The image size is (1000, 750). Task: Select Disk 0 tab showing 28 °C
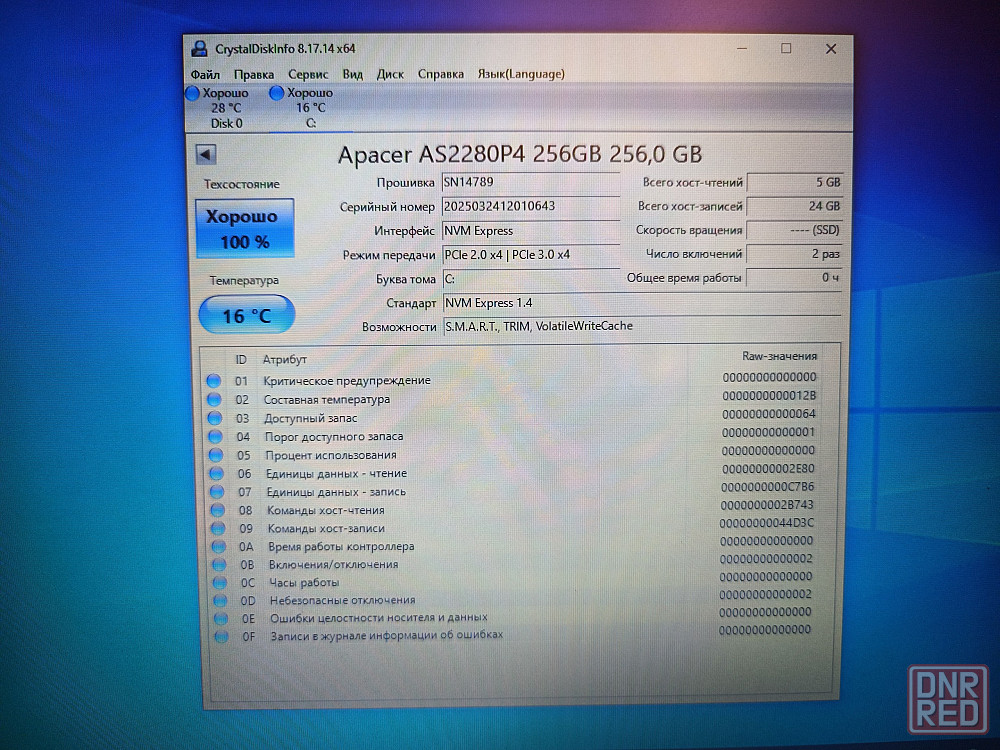click(x=225, y=108)
